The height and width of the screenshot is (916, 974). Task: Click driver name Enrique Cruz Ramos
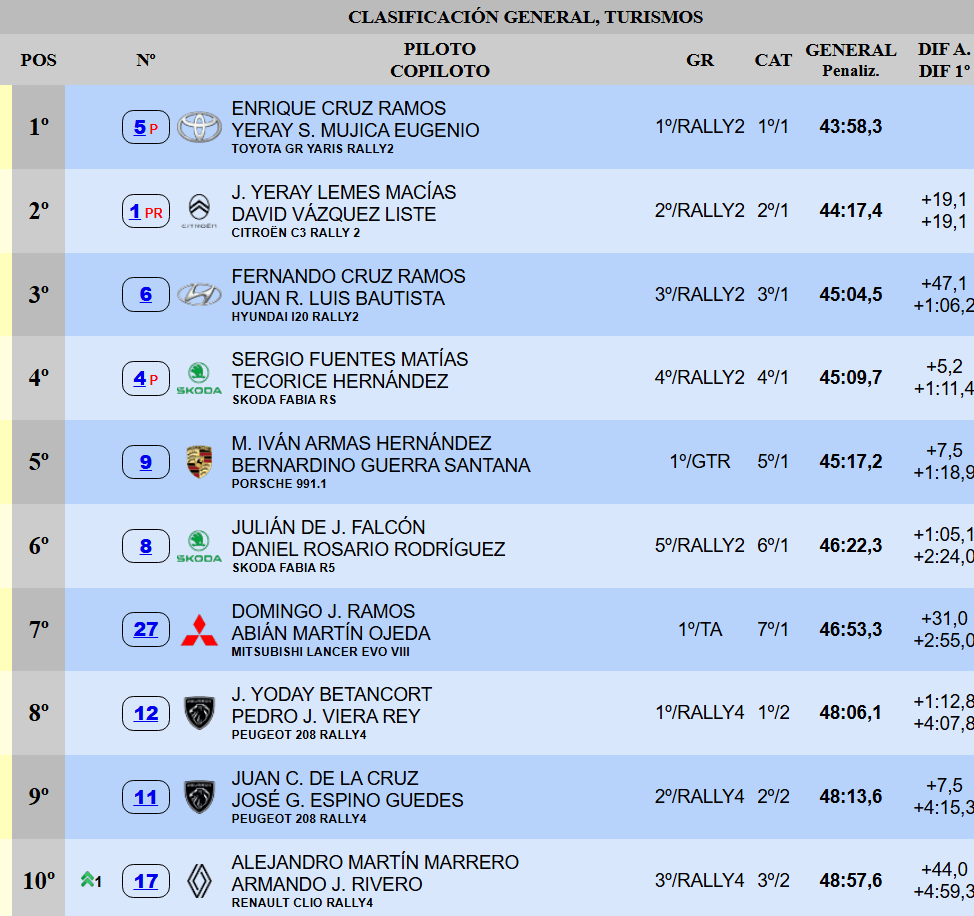coord(339,108)
